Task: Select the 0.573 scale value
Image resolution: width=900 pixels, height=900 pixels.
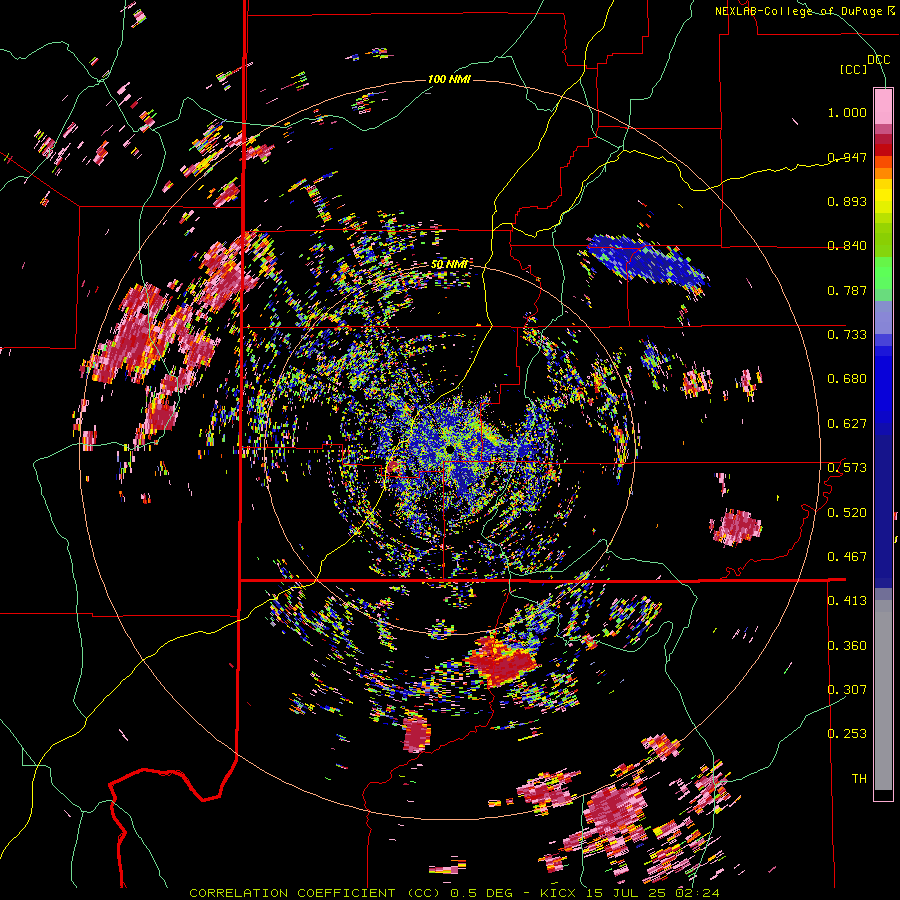Action: 847,468
